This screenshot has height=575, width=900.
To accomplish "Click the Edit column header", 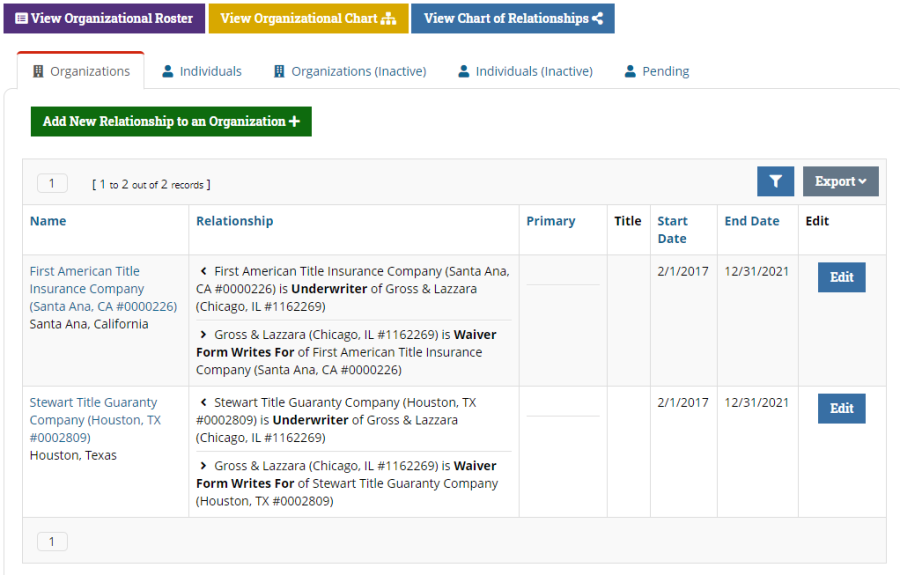I will coord(817,221).
